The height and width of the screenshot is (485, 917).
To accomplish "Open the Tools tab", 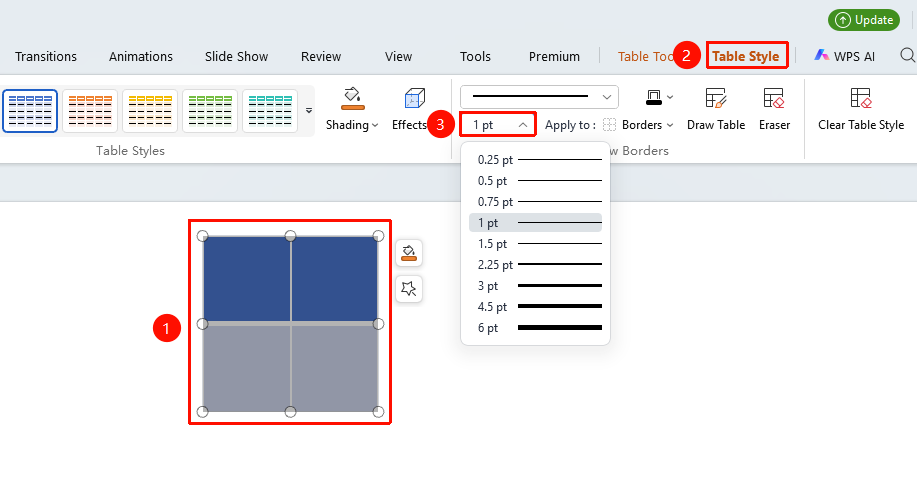I will tap(475, 57).
